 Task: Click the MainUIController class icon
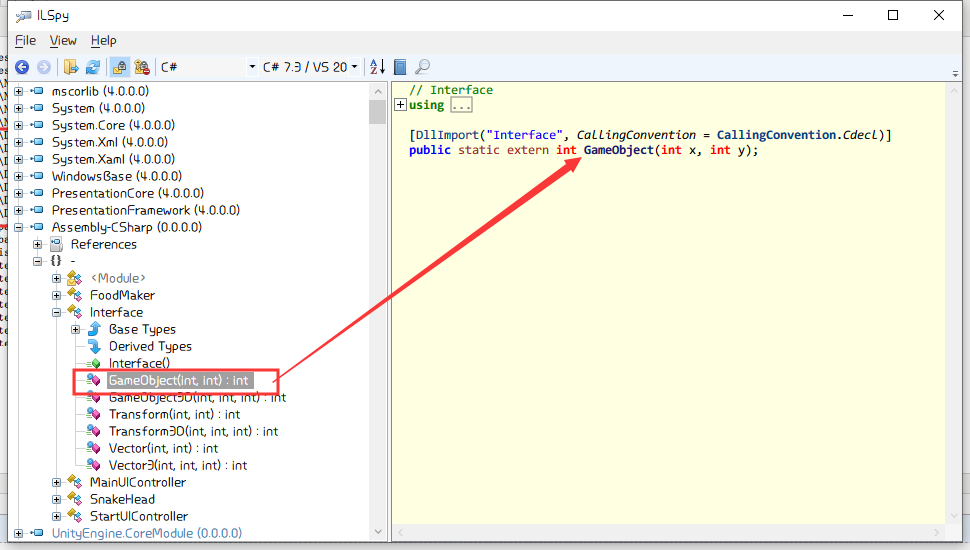75,482
